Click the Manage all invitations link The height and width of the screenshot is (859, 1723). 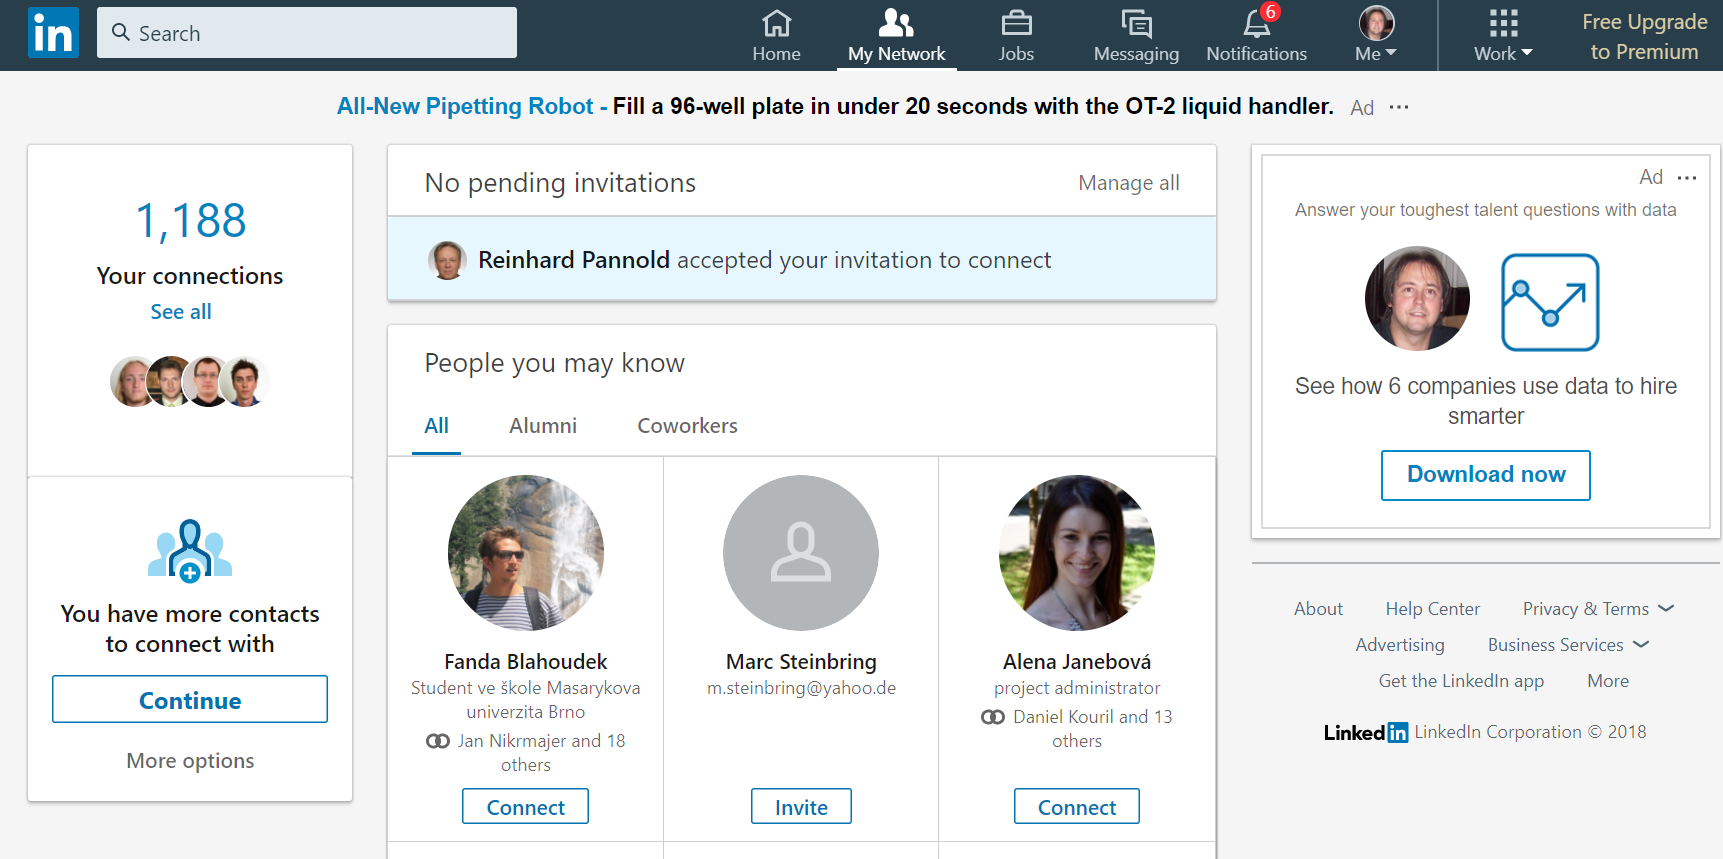1129,183
